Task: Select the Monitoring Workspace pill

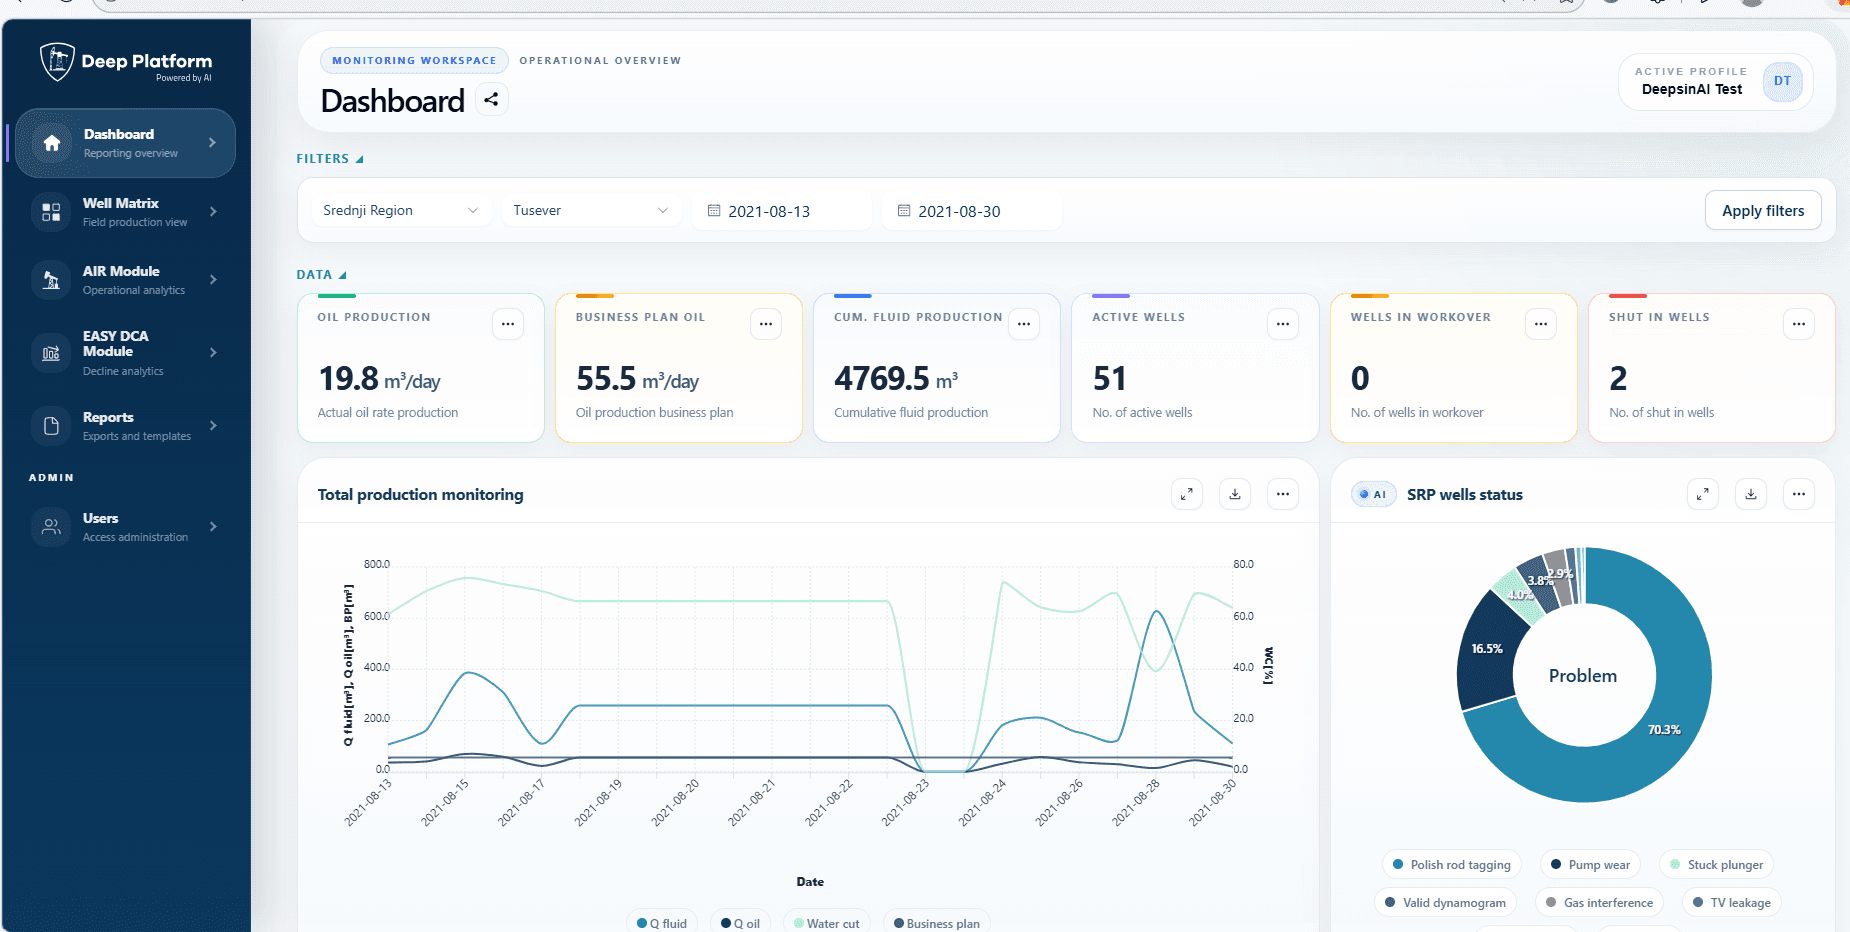Action: coord(414,61)
